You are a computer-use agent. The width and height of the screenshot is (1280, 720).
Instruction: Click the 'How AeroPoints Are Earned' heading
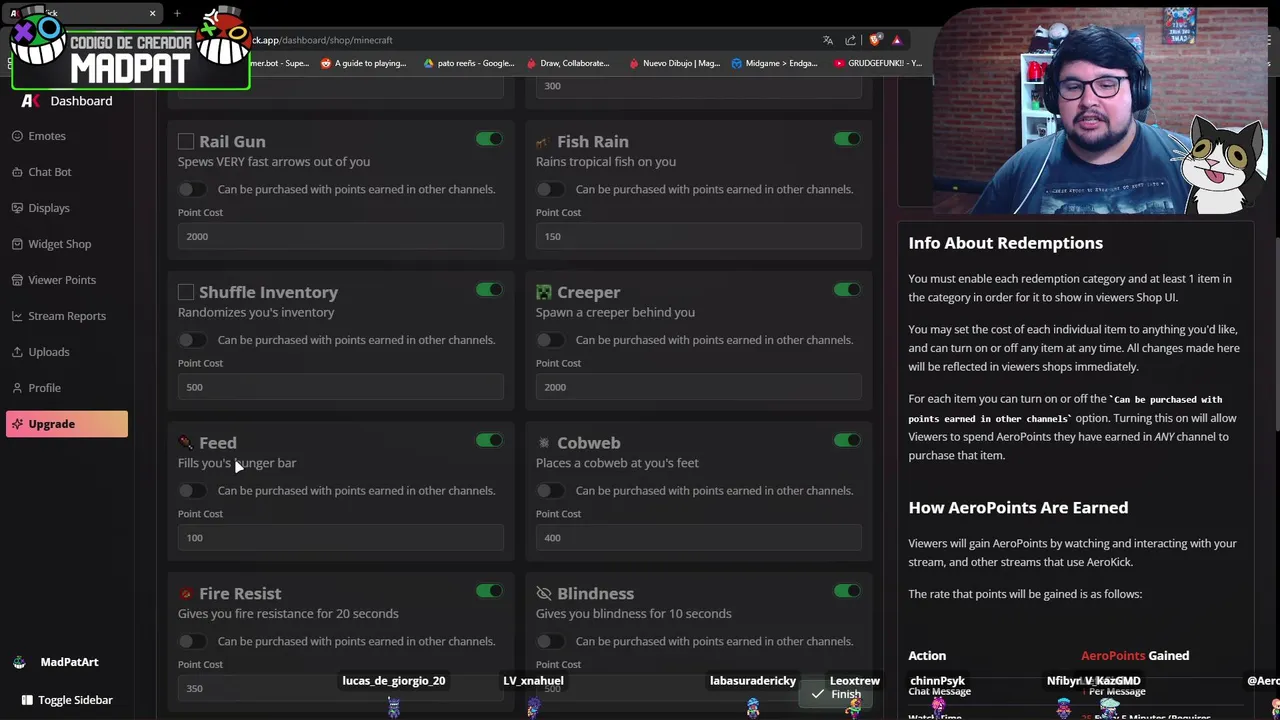[1018, 508]
